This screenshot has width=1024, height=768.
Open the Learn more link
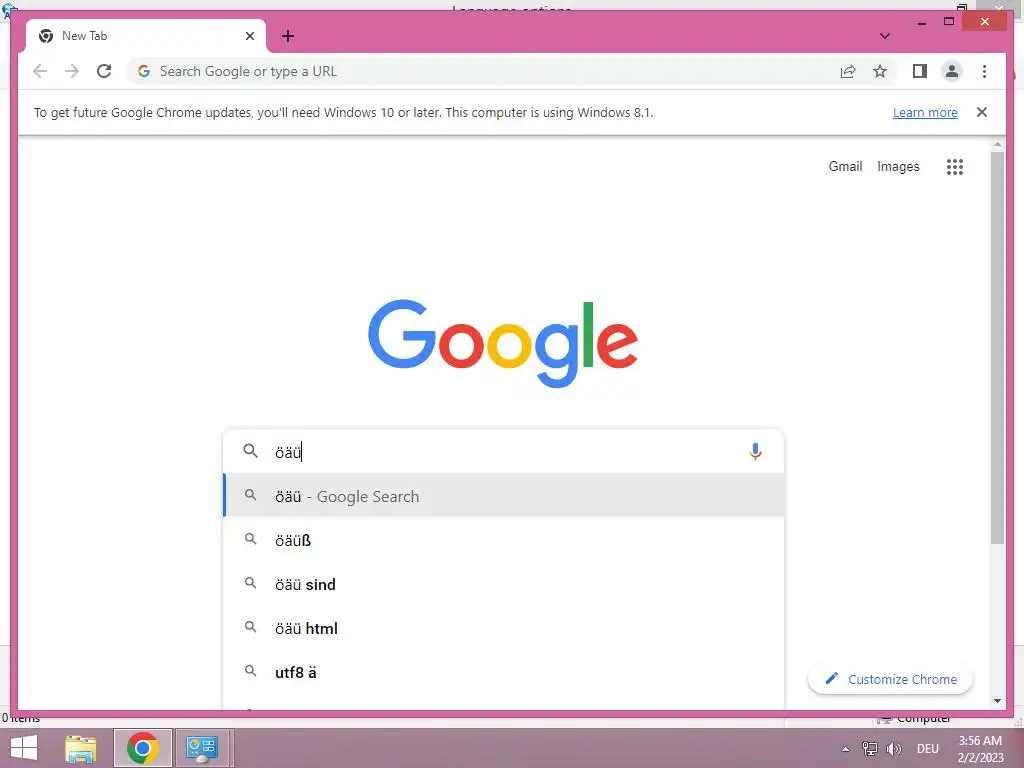[925, 112]
